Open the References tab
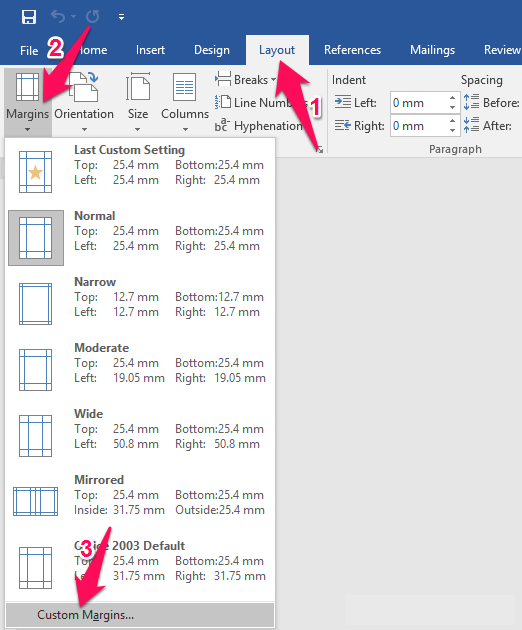The width and height of the screenshot is (522, 630). pyautogui.click(x=352, y=50)
